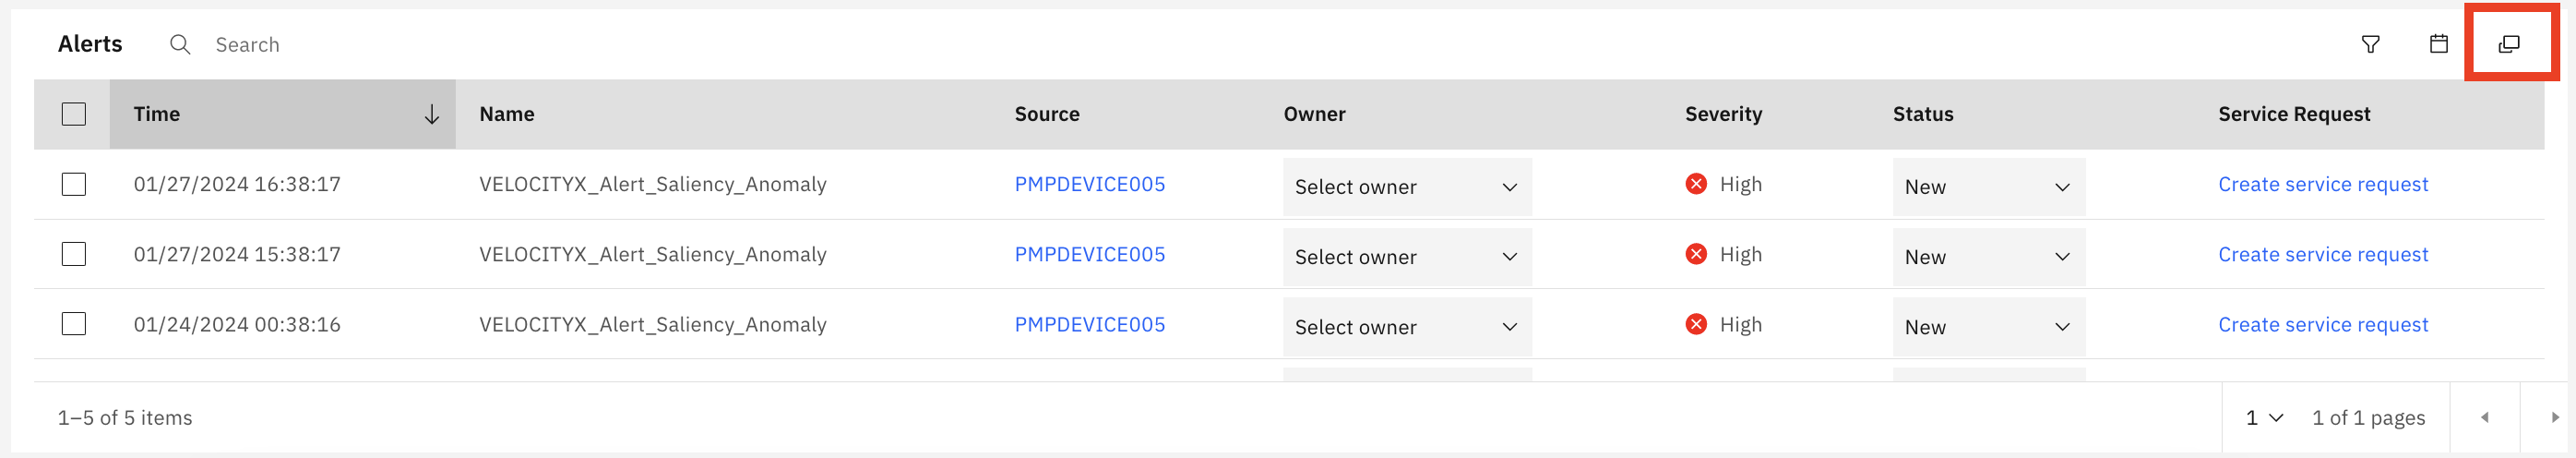
Task: Open PMPDEVICE005 link in third row
Action: pyautogui.click(x=1089, y=324)
